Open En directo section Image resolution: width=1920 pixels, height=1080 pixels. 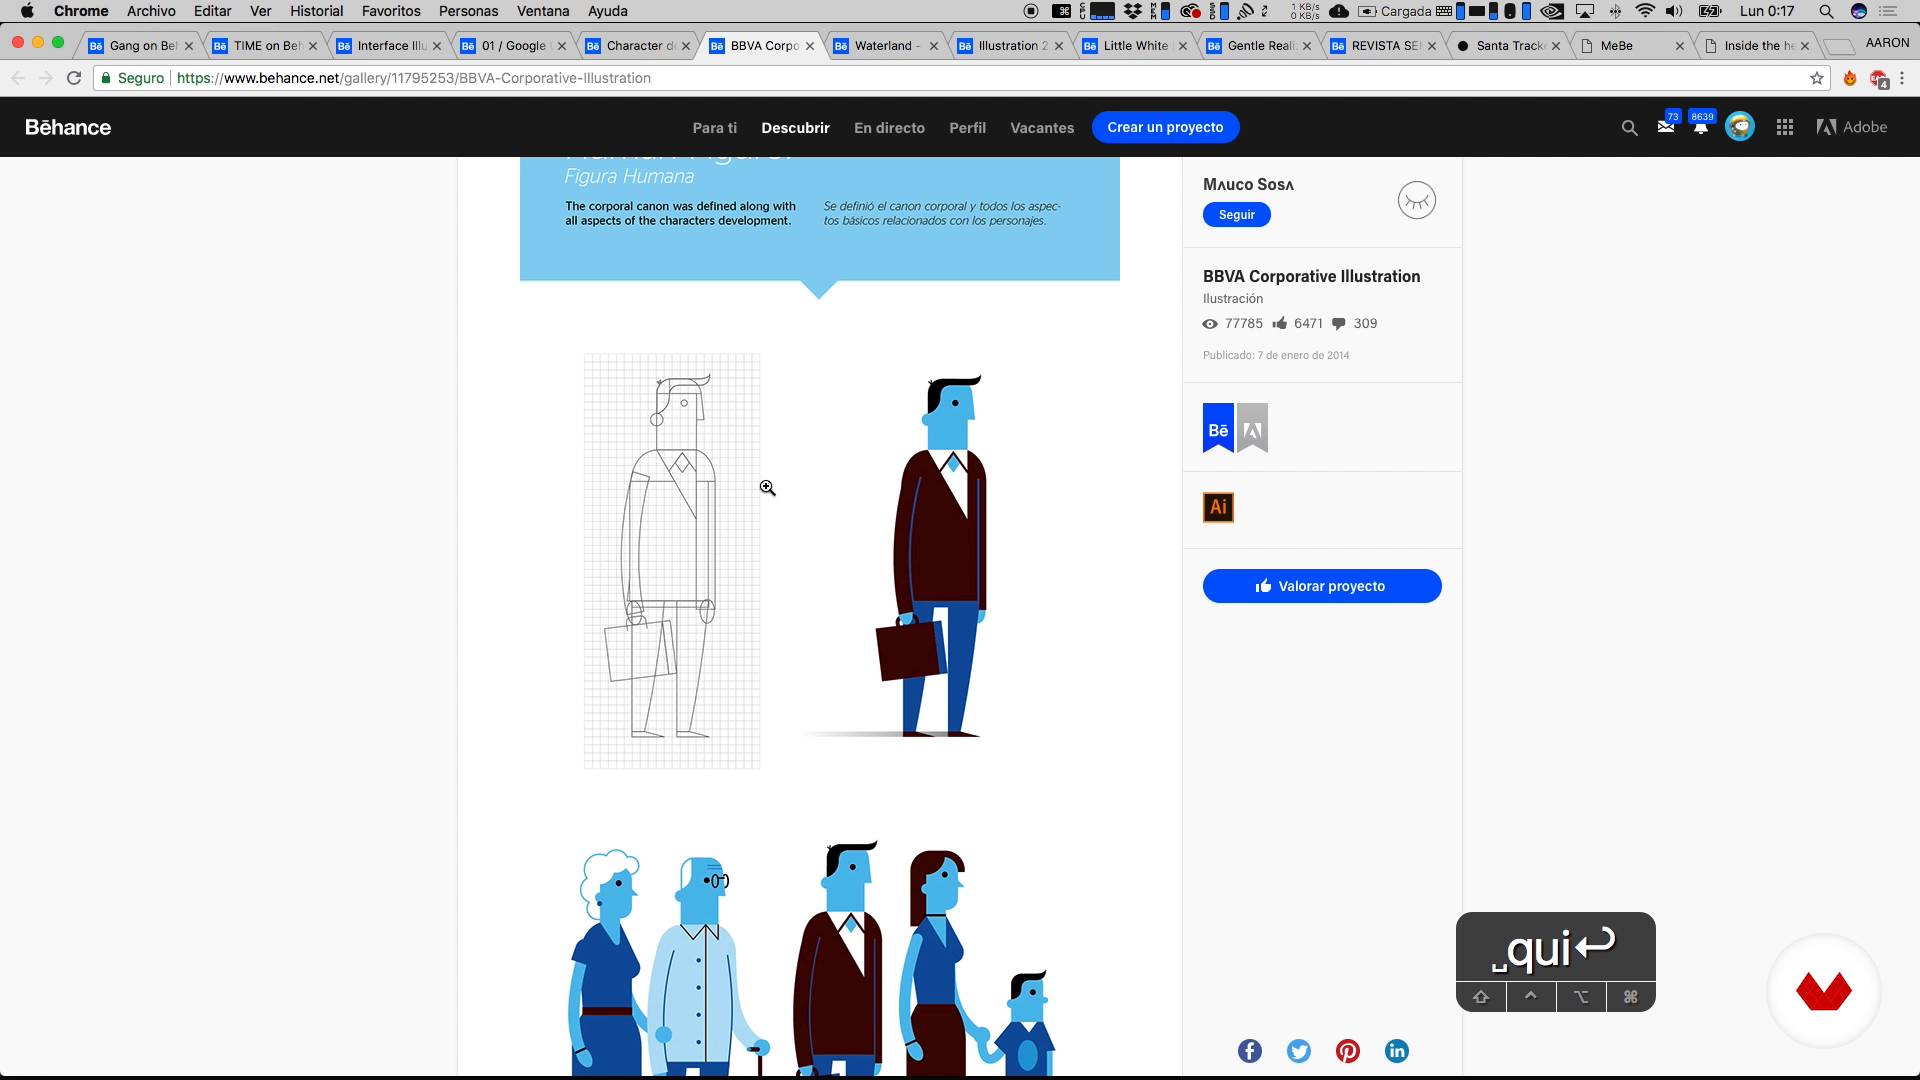[889, 128]
